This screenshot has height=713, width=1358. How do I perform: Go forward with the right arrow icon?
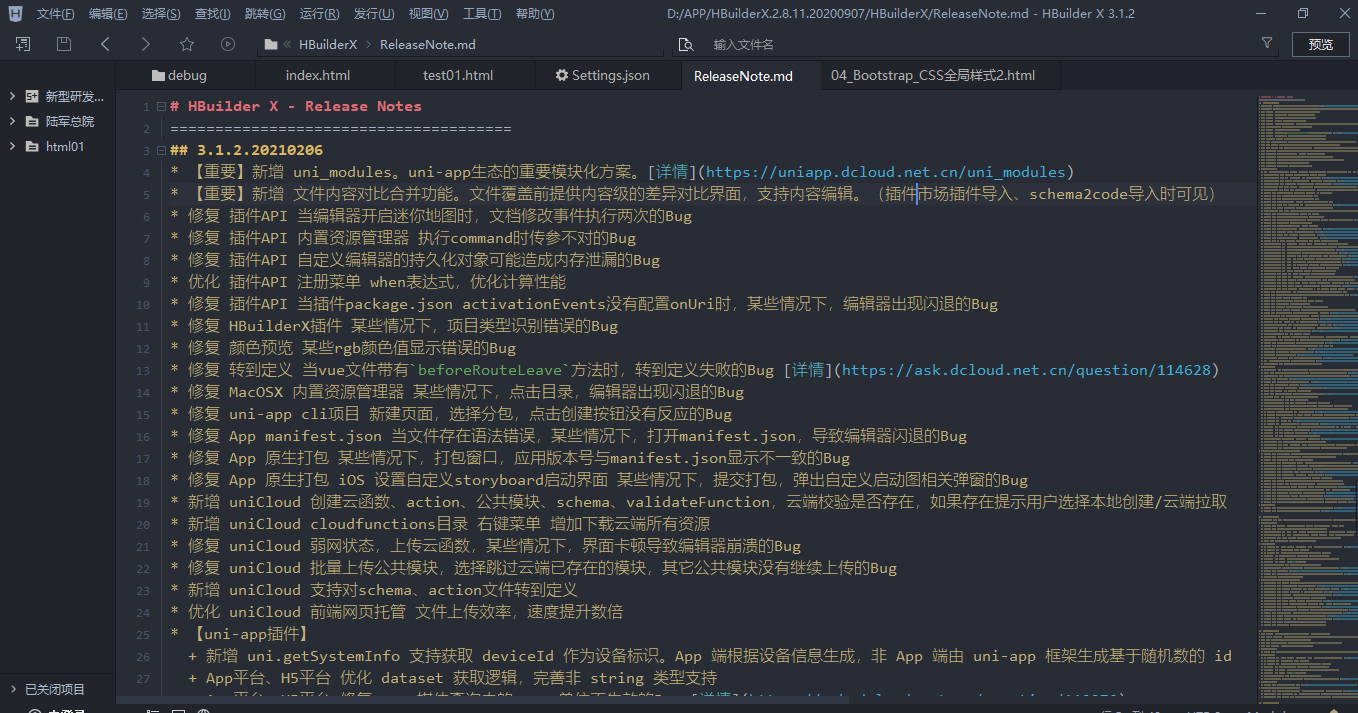click(x=146, y=44)
